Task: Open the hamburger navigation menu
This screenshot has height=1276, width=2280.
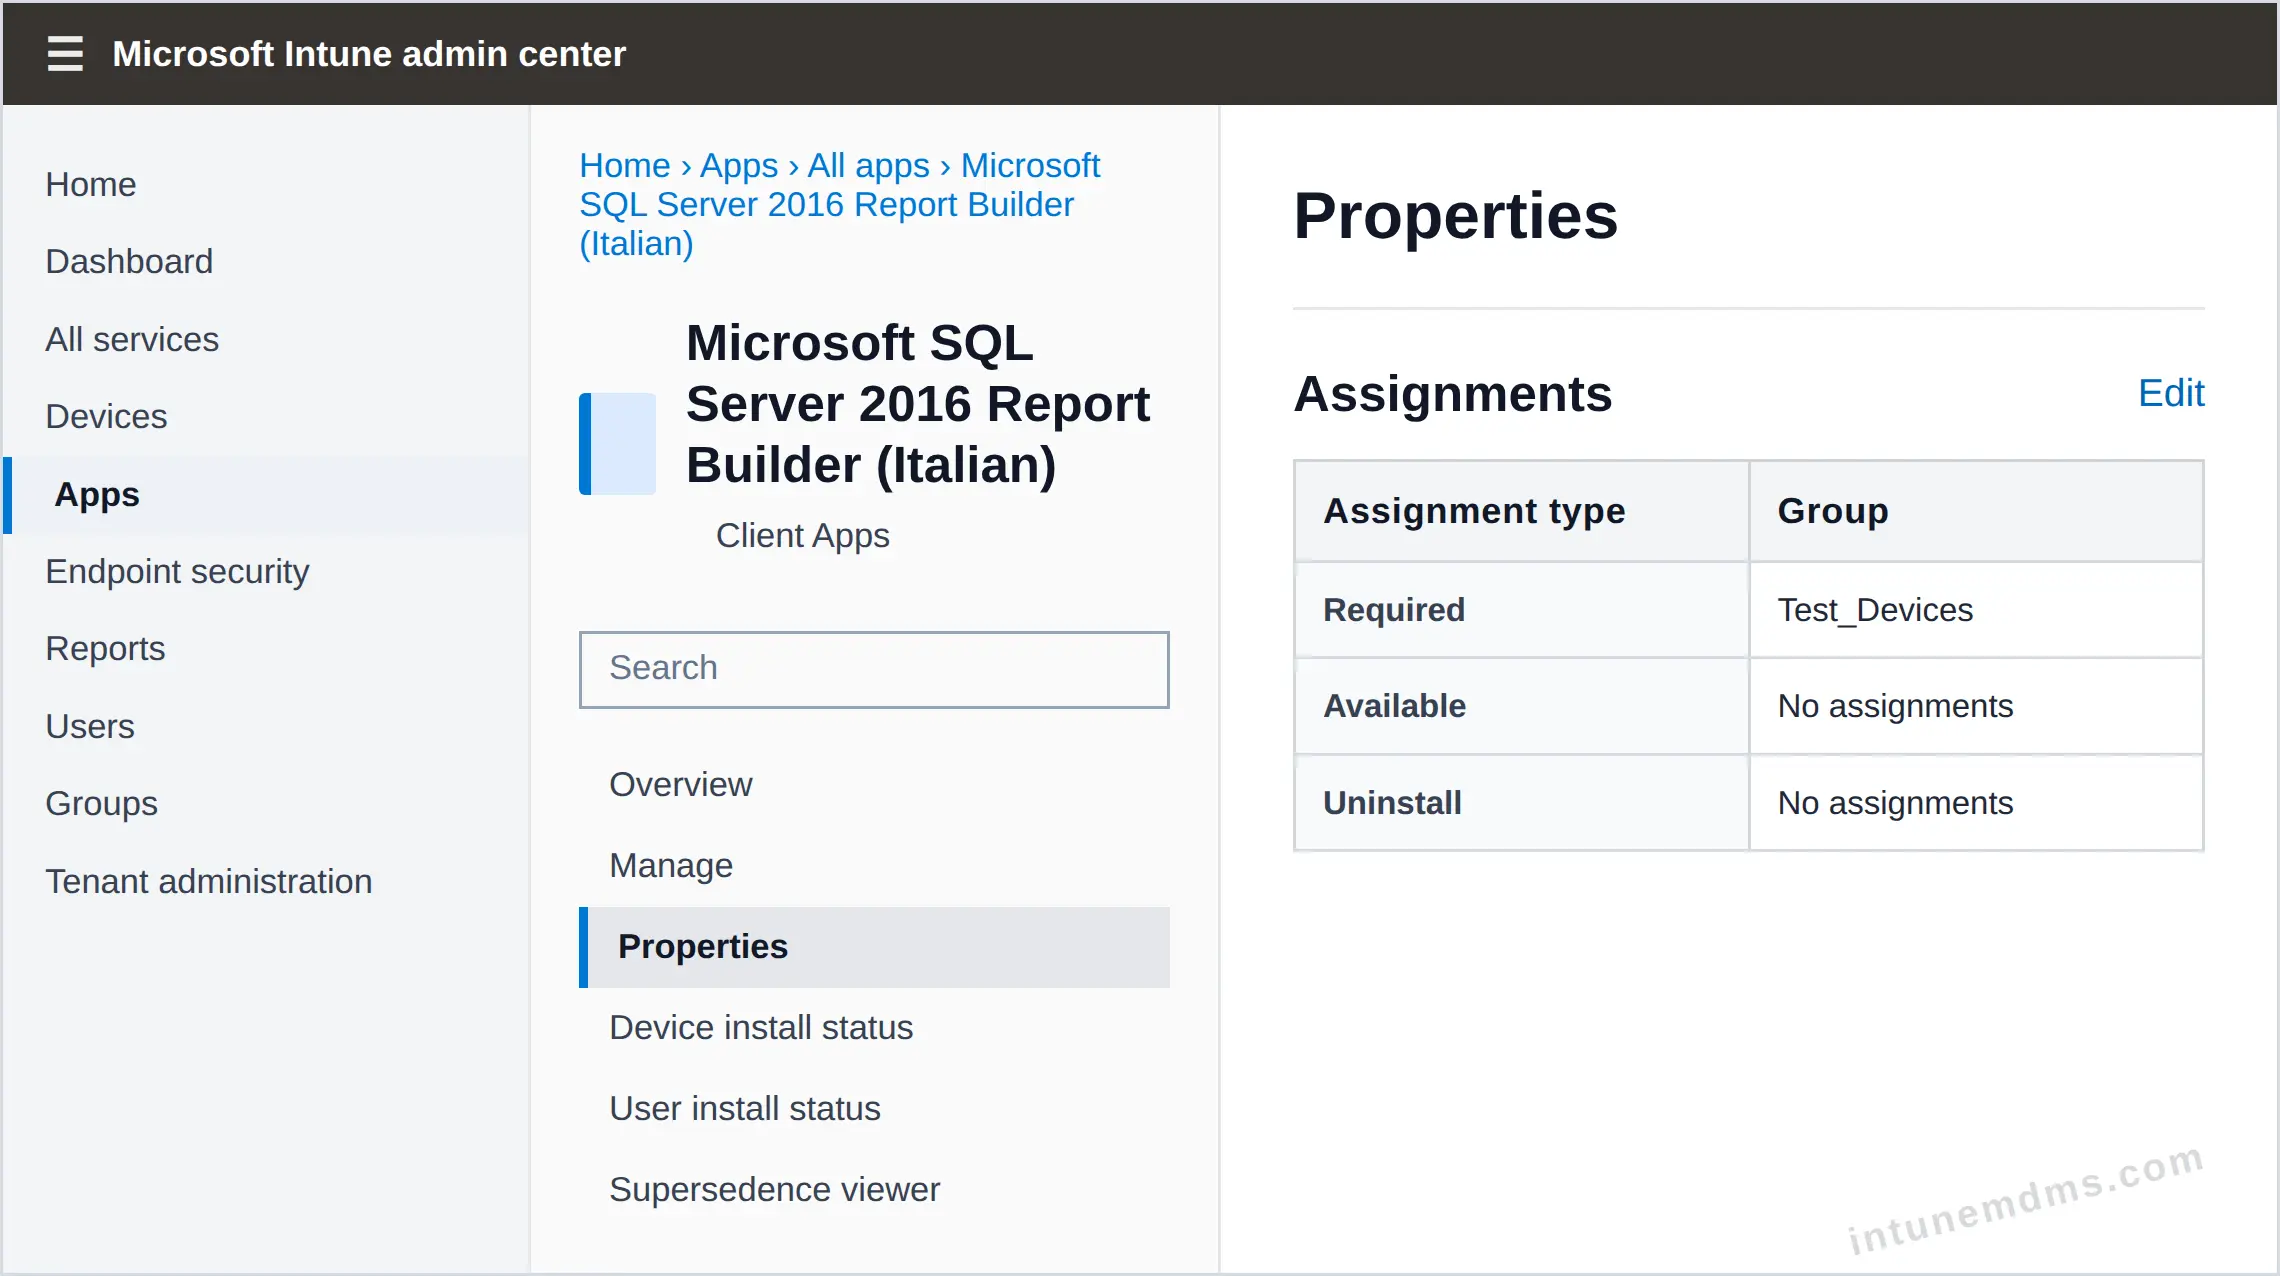Action: tap(65, 53)
